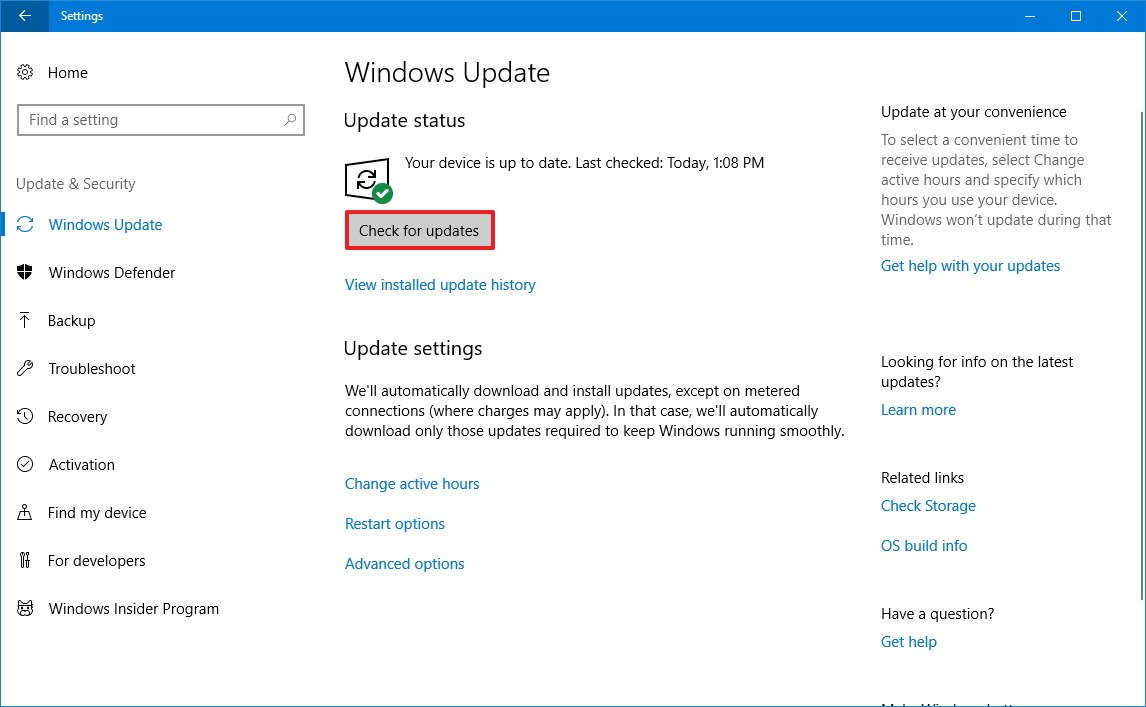Click the Update settings heading

[x=413, y=348]
